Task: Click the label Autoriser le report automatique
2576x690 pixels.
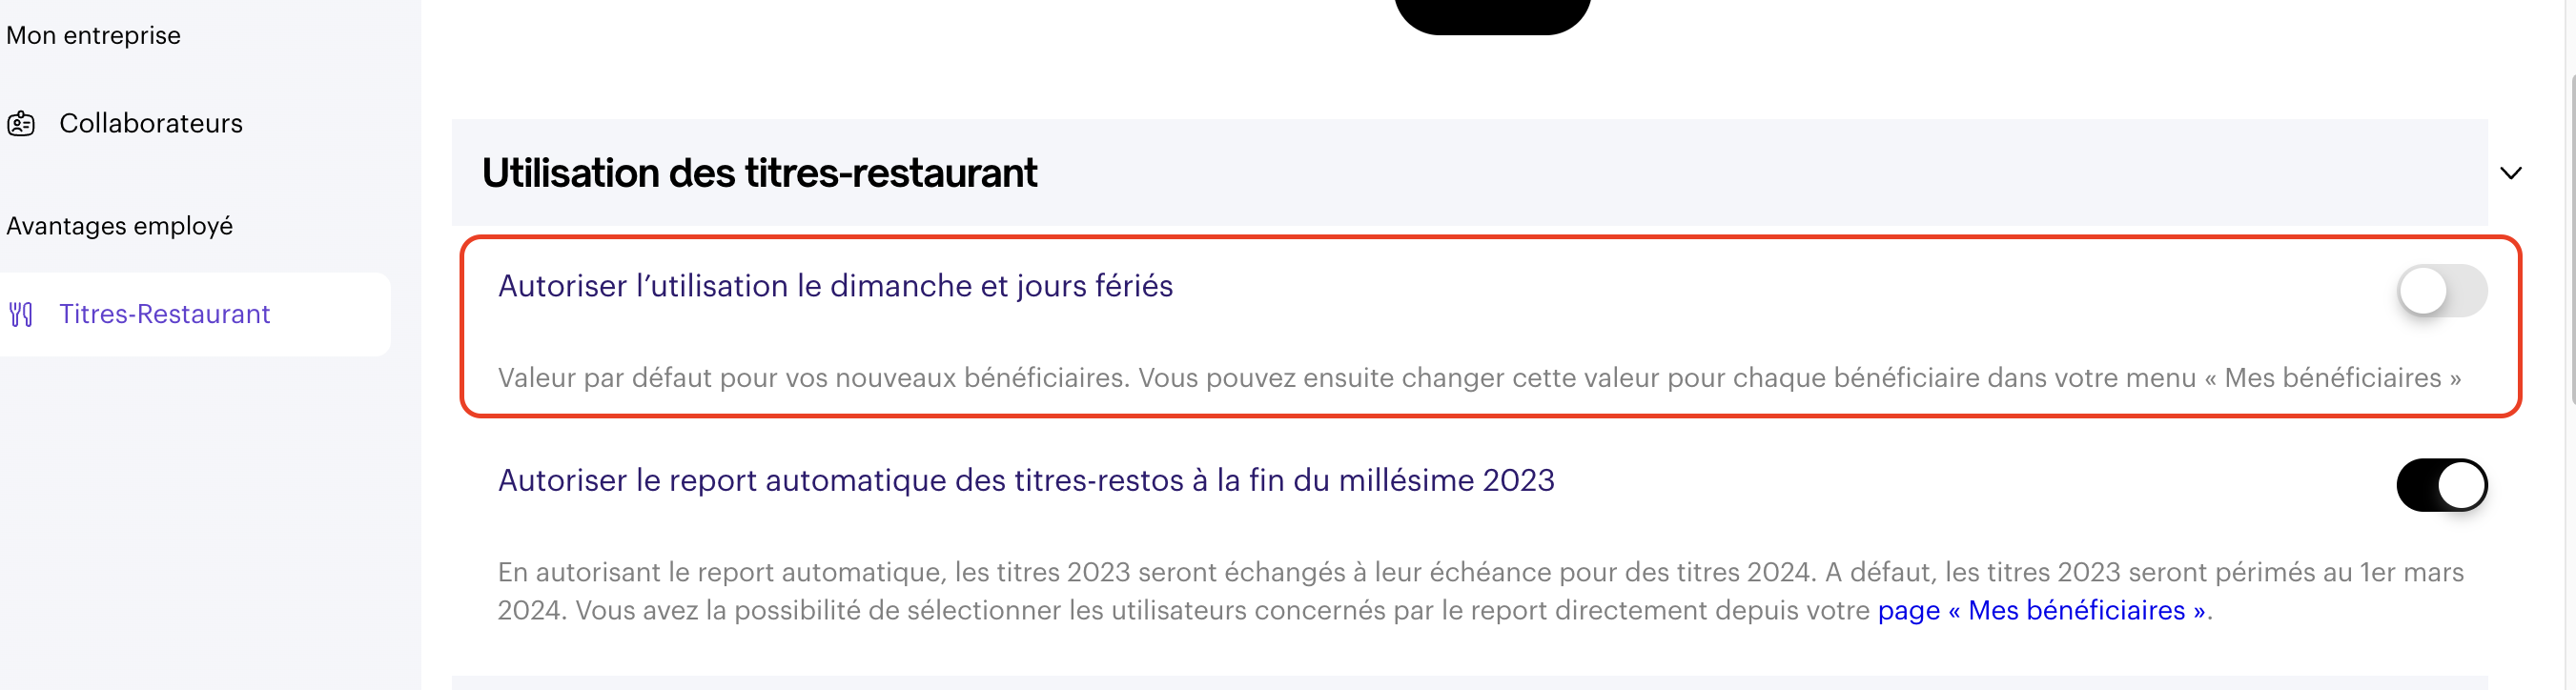Action: coord(1026,480)
